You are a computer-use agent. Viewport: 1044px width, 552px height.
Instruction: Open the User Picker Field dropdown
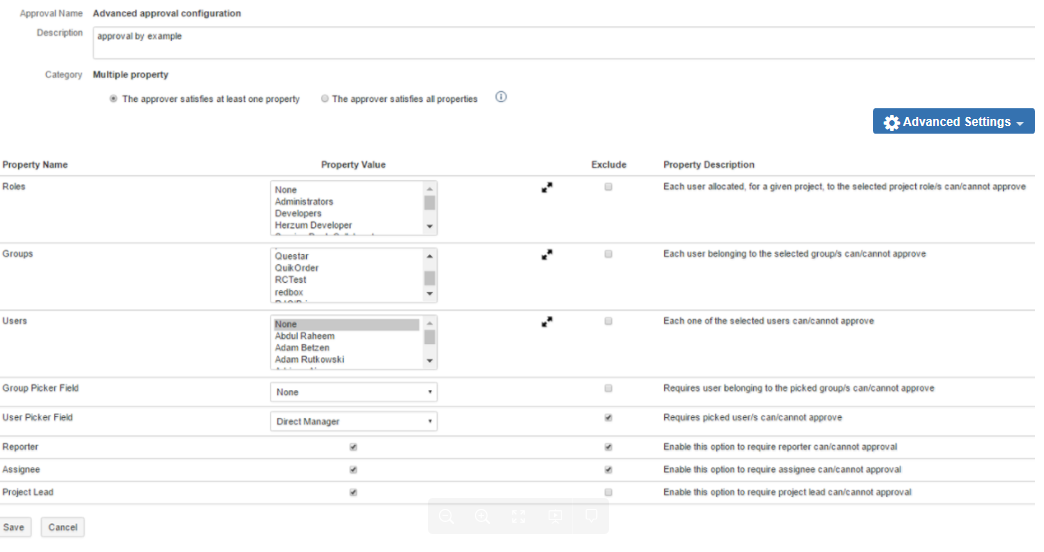[x=353, y=422]
